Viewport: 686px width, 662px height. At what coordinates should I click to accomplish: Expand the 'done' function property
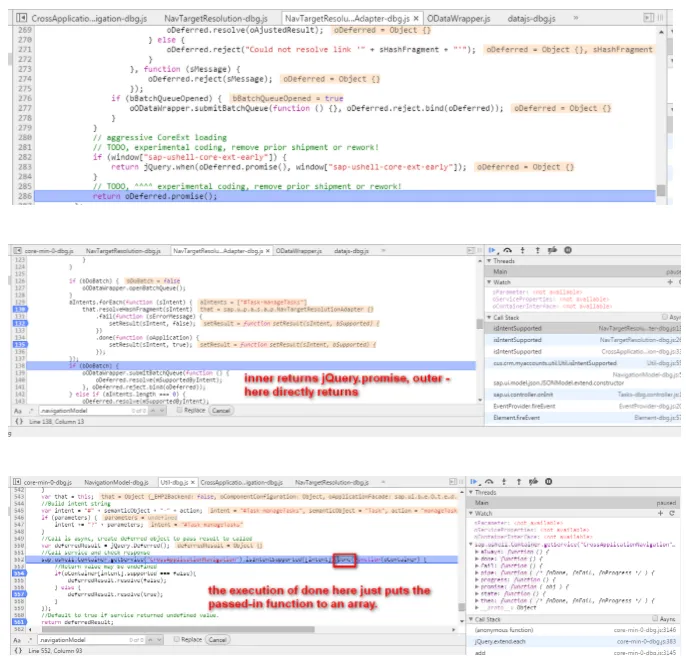pos(477,559)
